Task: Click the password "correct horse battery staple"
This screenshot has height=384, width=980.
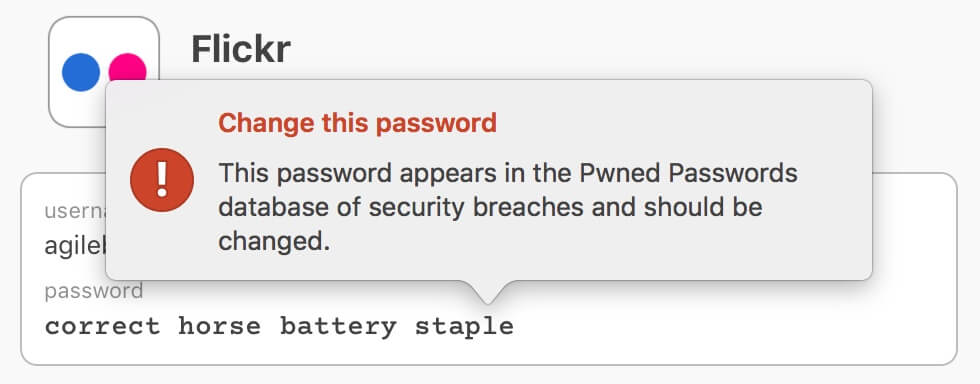Action: pyautogui.click(x=279, y=326)
